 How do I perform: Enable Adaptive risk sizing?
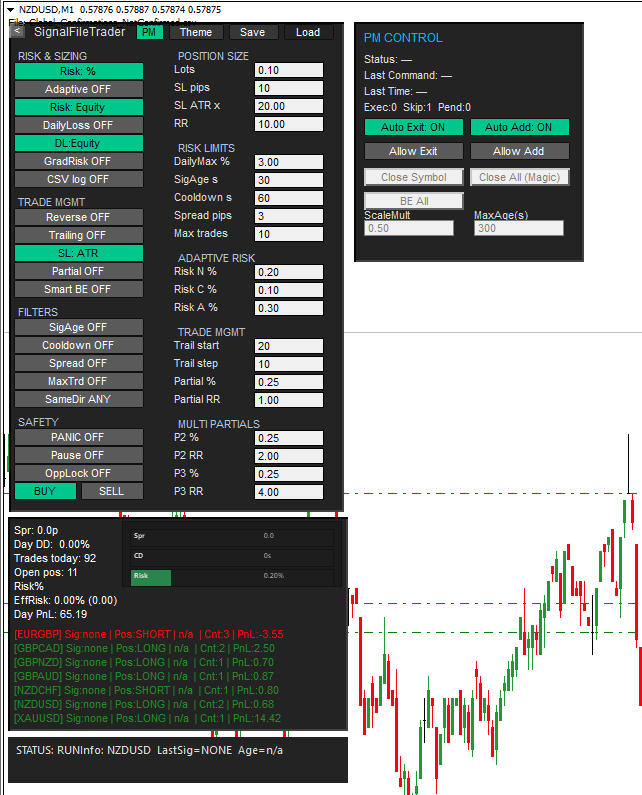[79, 89]
